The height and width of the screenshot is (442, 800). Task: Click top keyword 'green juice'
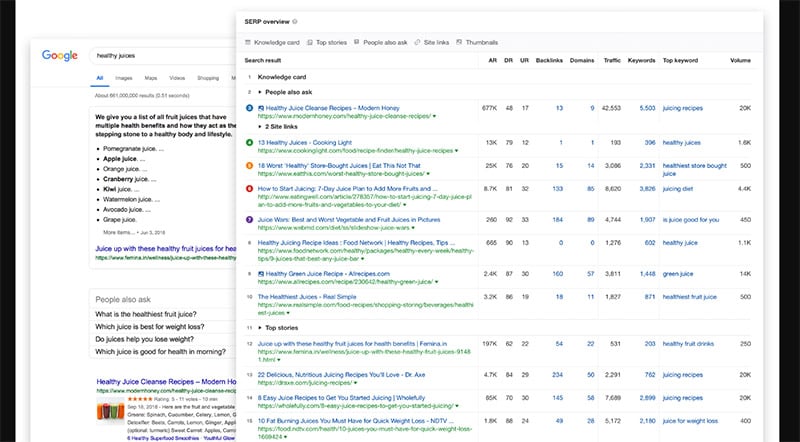[x=678, y=274]
